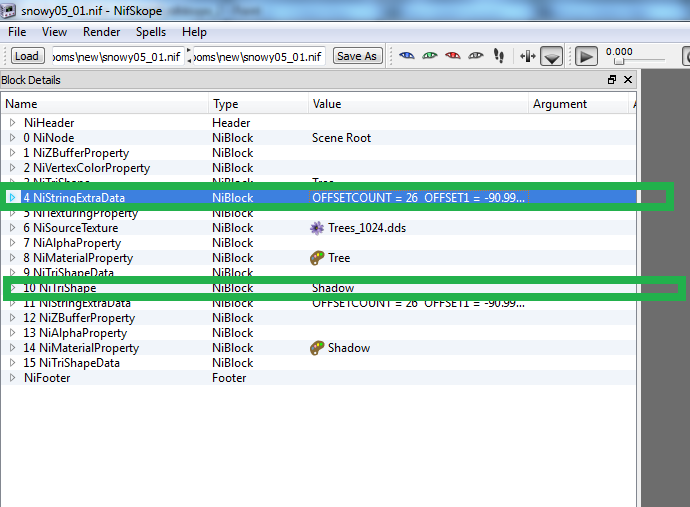Viewport: 690px width, 507px height.
Task: Click the Trees_1024.dds value text
Action: (x=367, y=228)
